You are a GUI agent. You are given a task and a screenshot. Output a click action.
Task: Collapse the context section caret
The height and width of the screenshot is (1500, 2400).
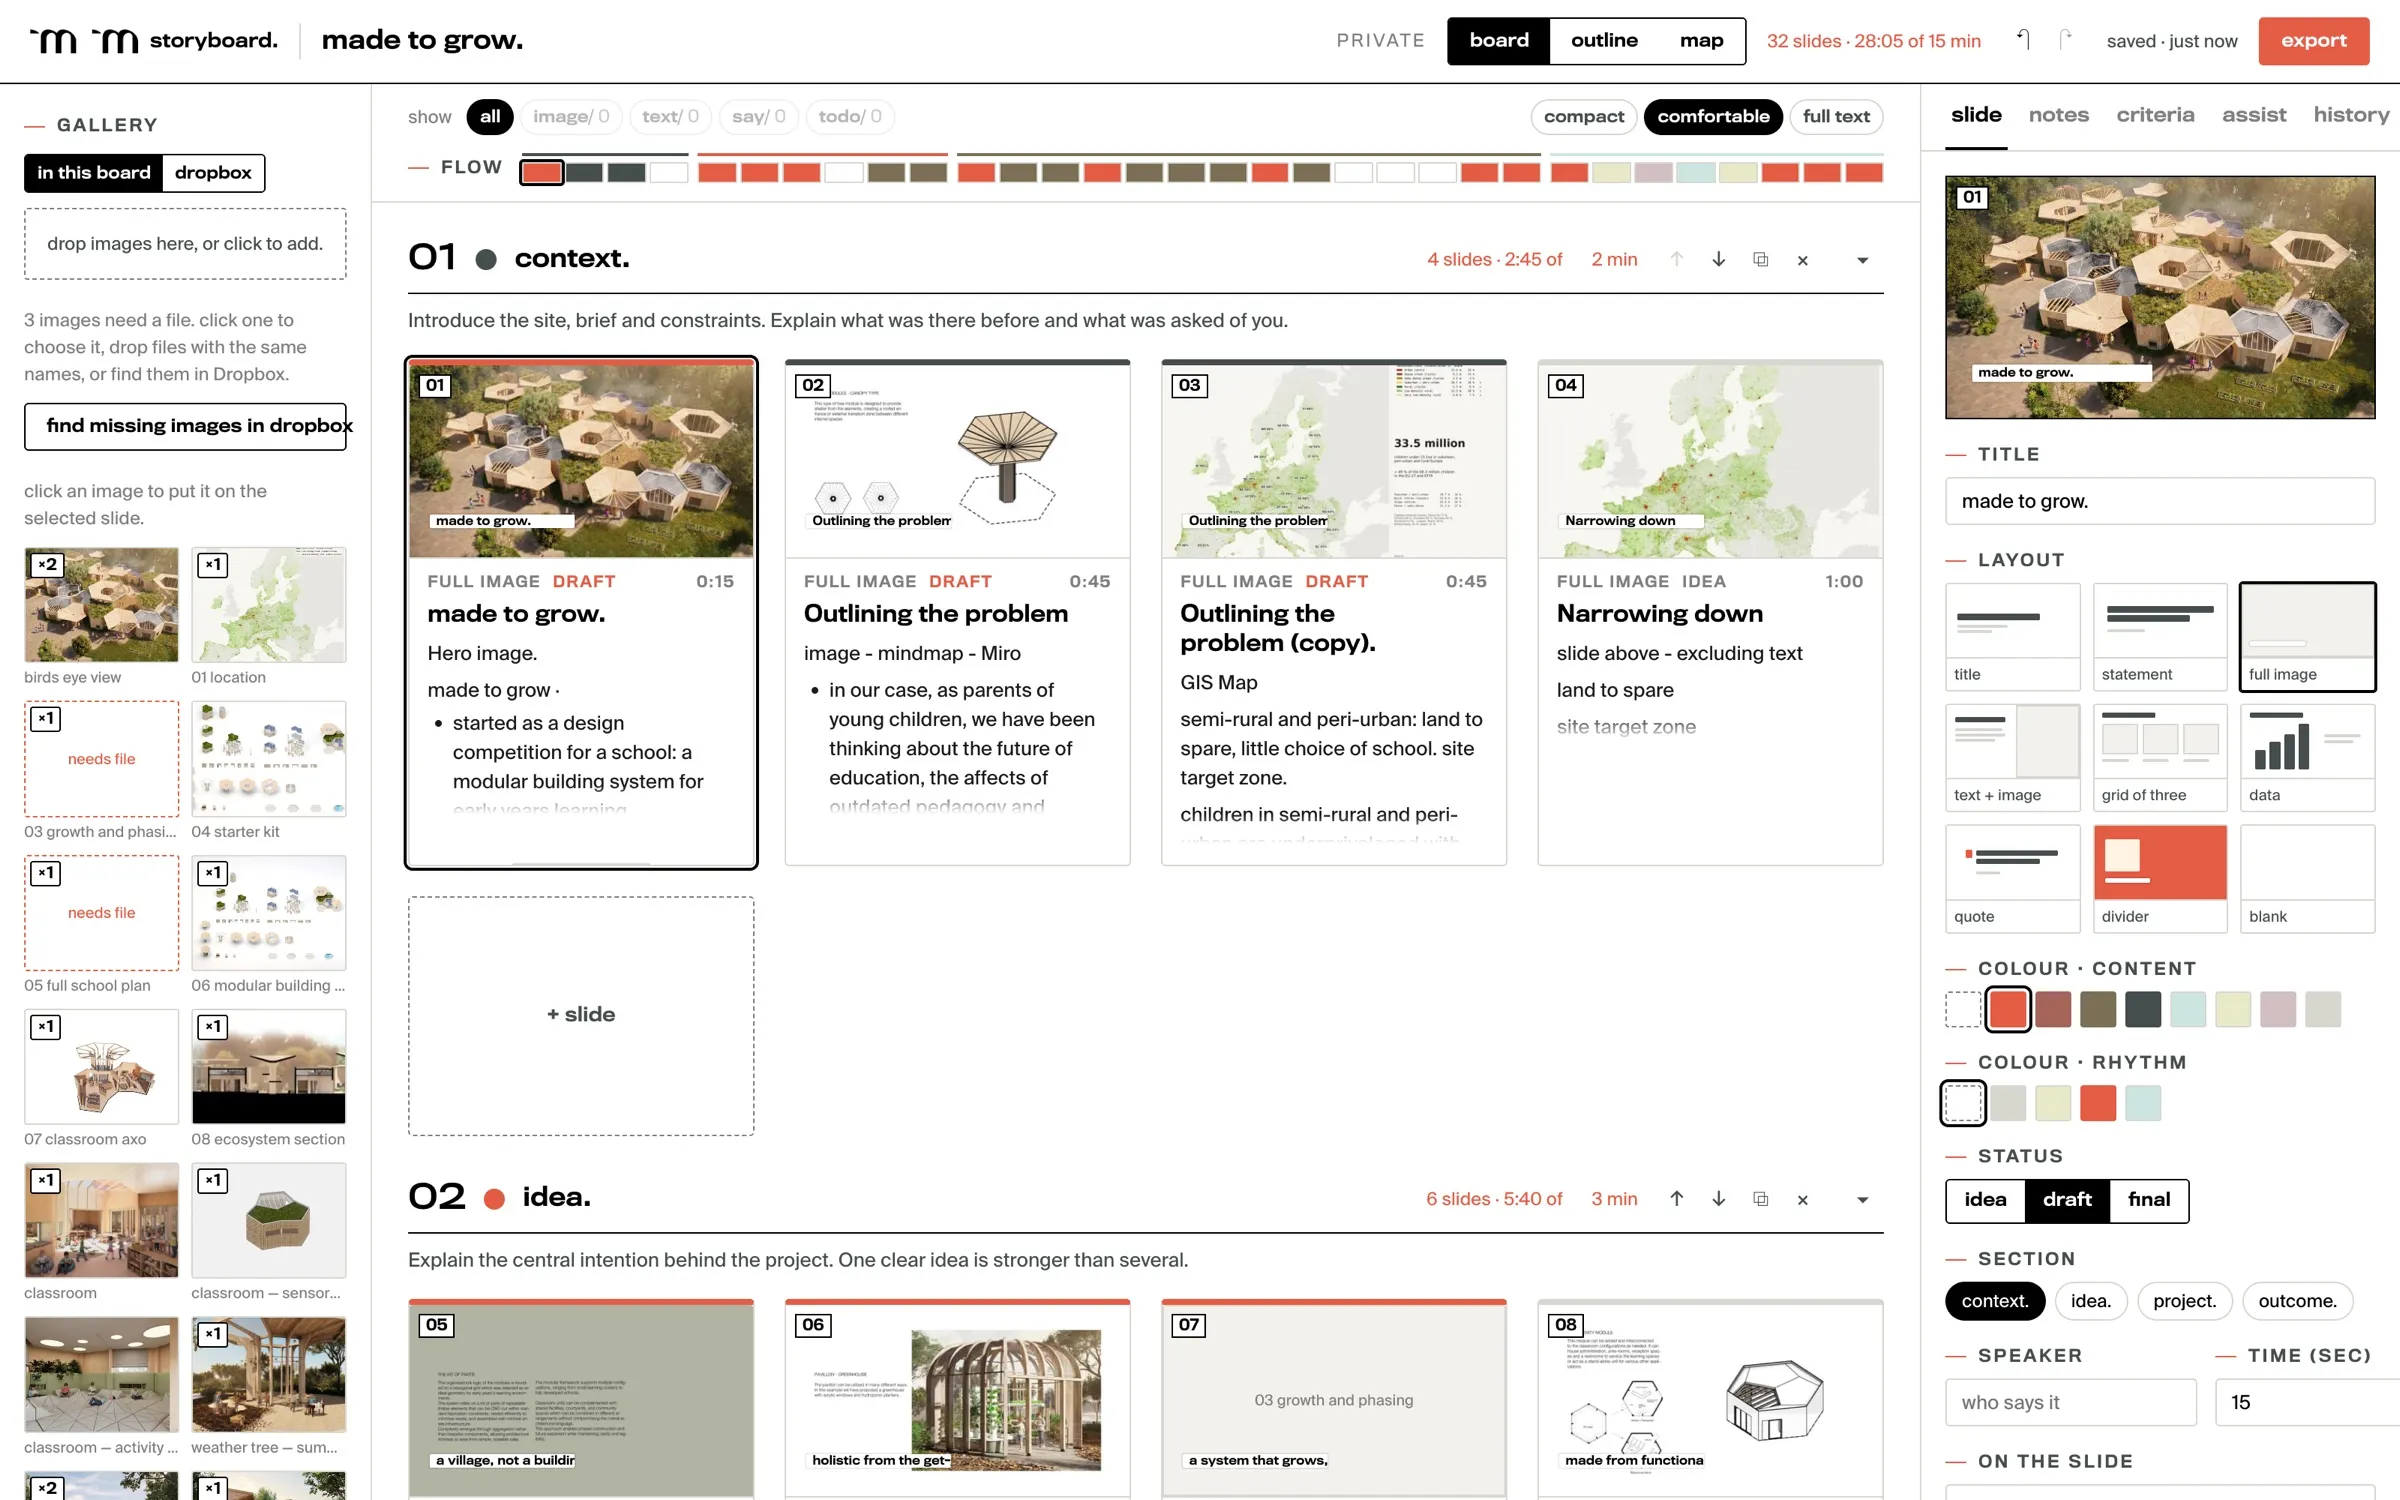1862,260
